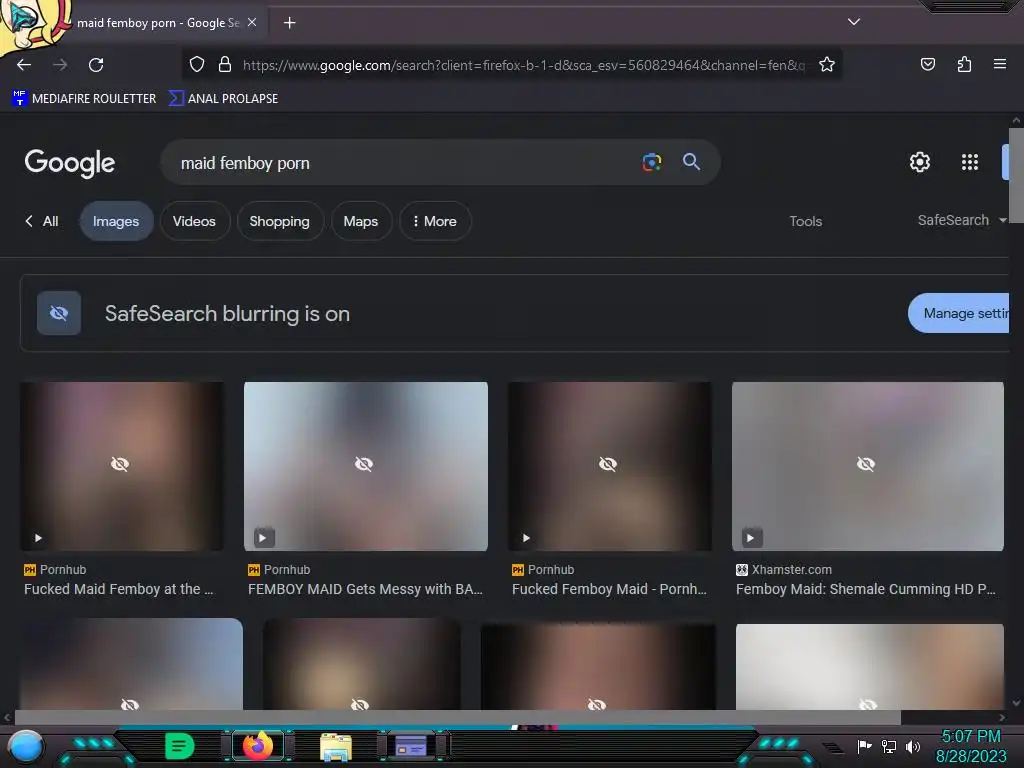Click the Google logo
Screen dimensions: 1024x768
click(x=70, y=163)
